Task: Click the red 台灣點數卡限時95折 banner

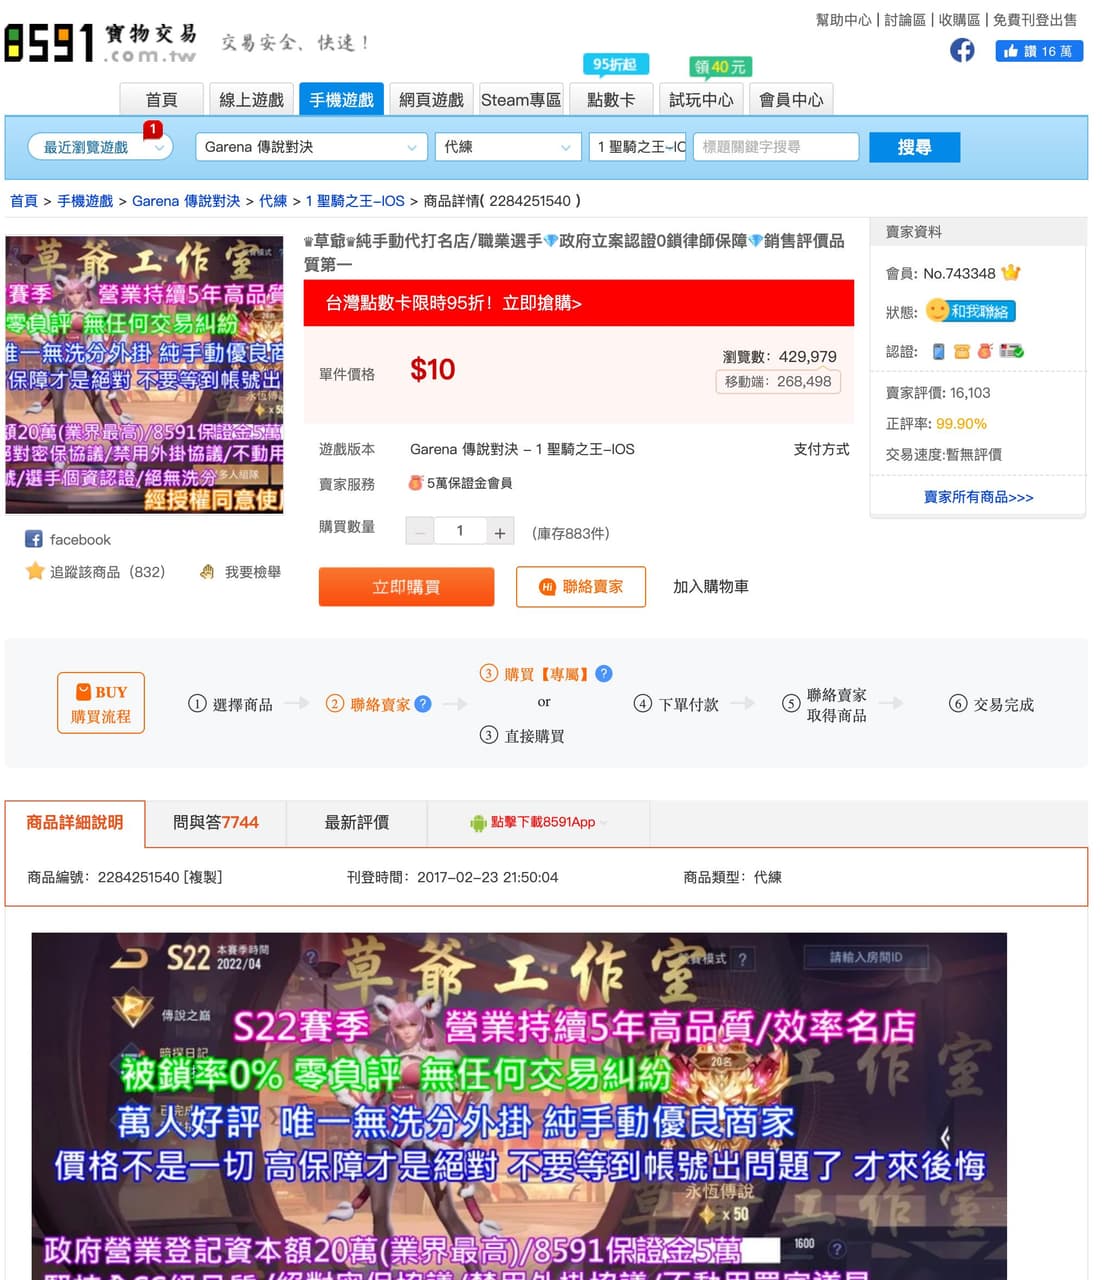Action: click(x=579, y=303)
